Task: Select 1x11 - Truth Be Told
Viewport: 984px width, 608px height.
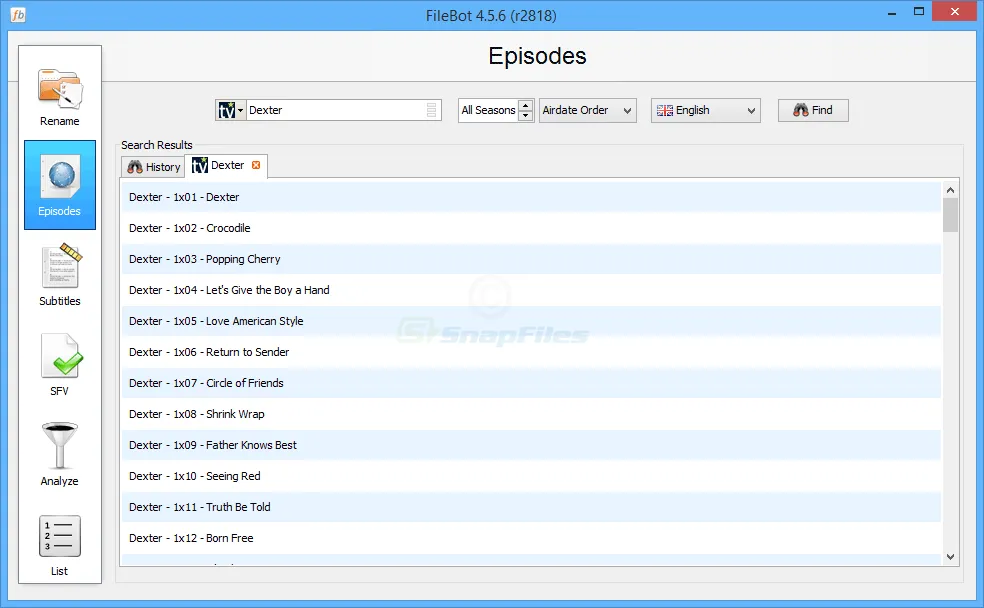Action: tap(531, 508)
